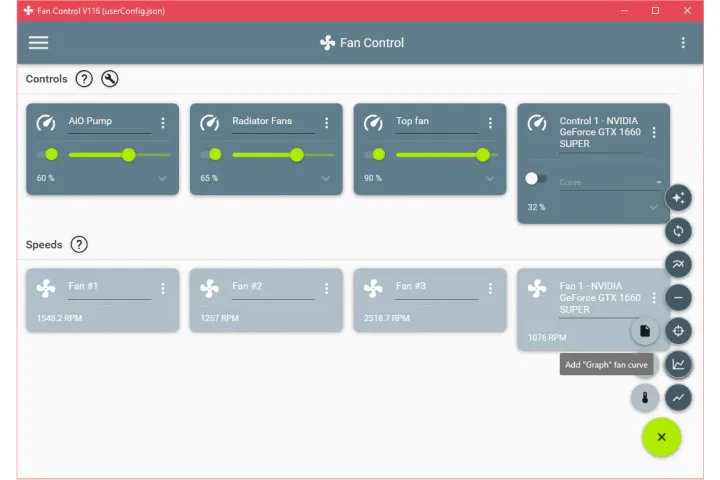Click the Fan #1 propeller icon
Viewport: 720px width, 480px height.
coord(46,288)
